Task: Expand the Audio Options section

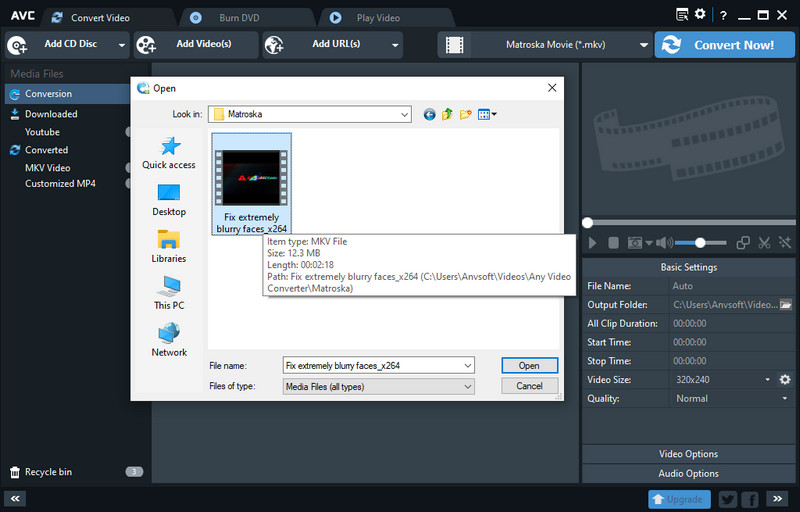Action: tap(688, 474)
